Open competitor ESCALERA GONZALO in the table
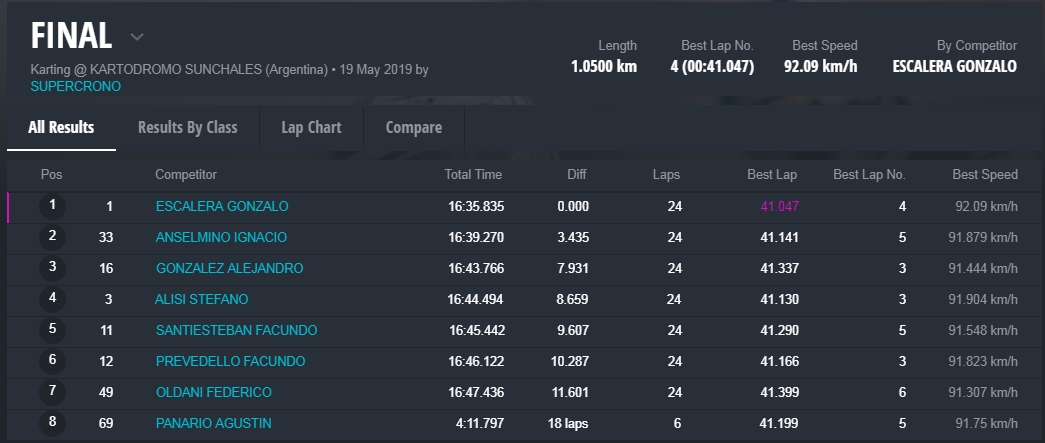The height and width of the screenshot is (443, 1045). (x=222, y=206)
